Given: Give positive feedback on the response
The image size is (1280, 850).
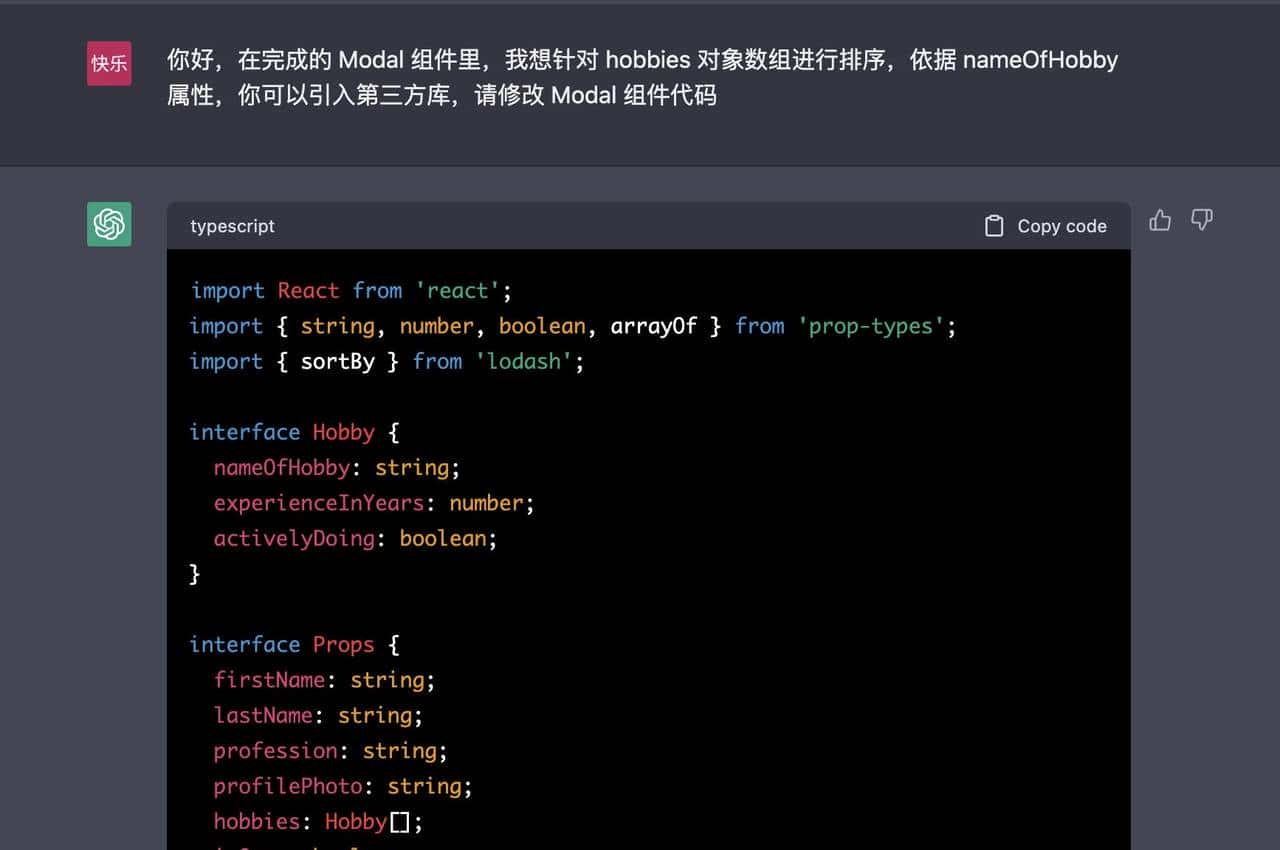Looking at the screenshot, I should point(1160,220).
